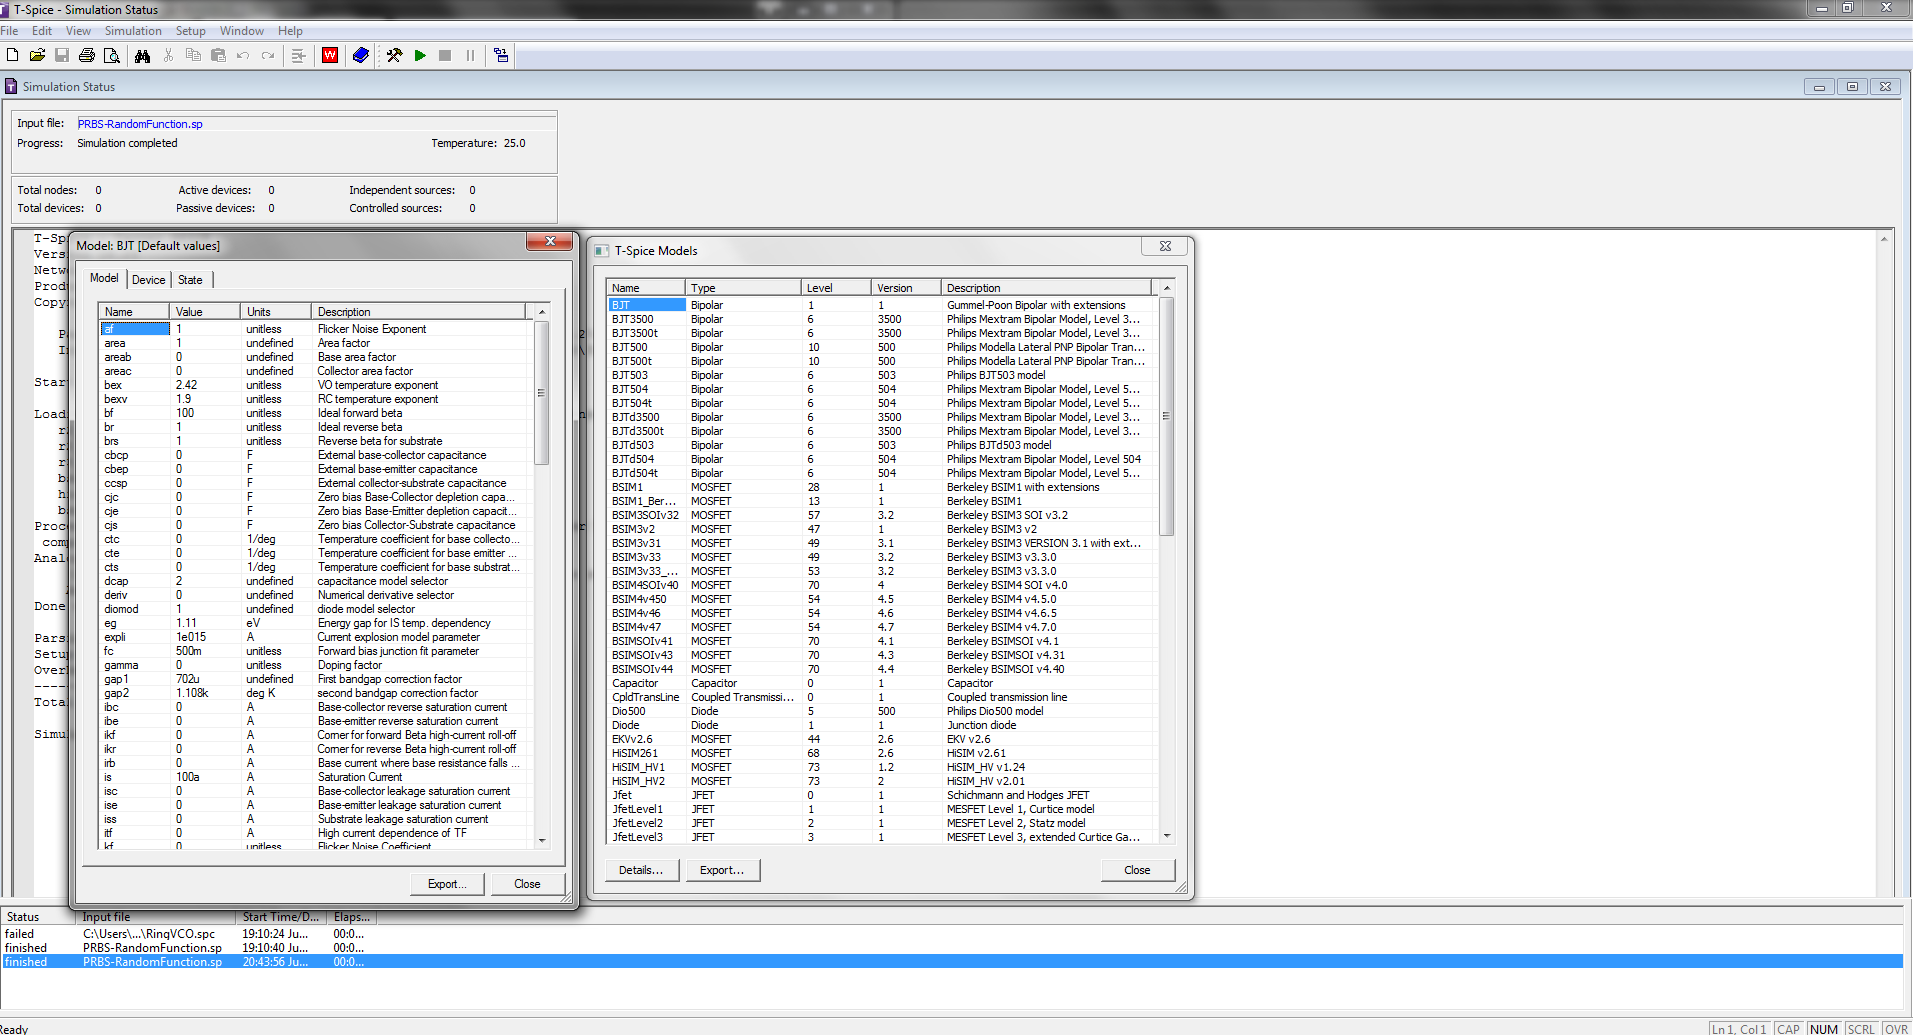The image size is (1913, 1035).
Task: Open the Simulation menu
Action: (x=133, y=31)
